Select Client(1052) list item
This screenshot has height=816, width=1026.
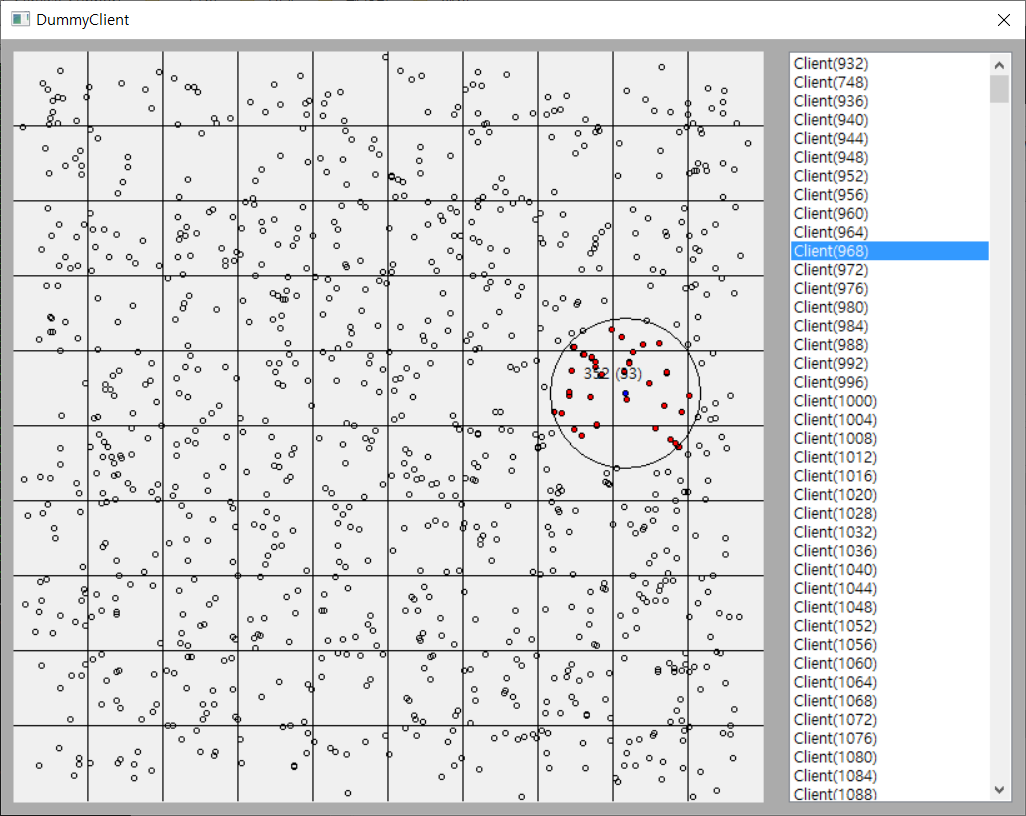click(x=889, y=626)
